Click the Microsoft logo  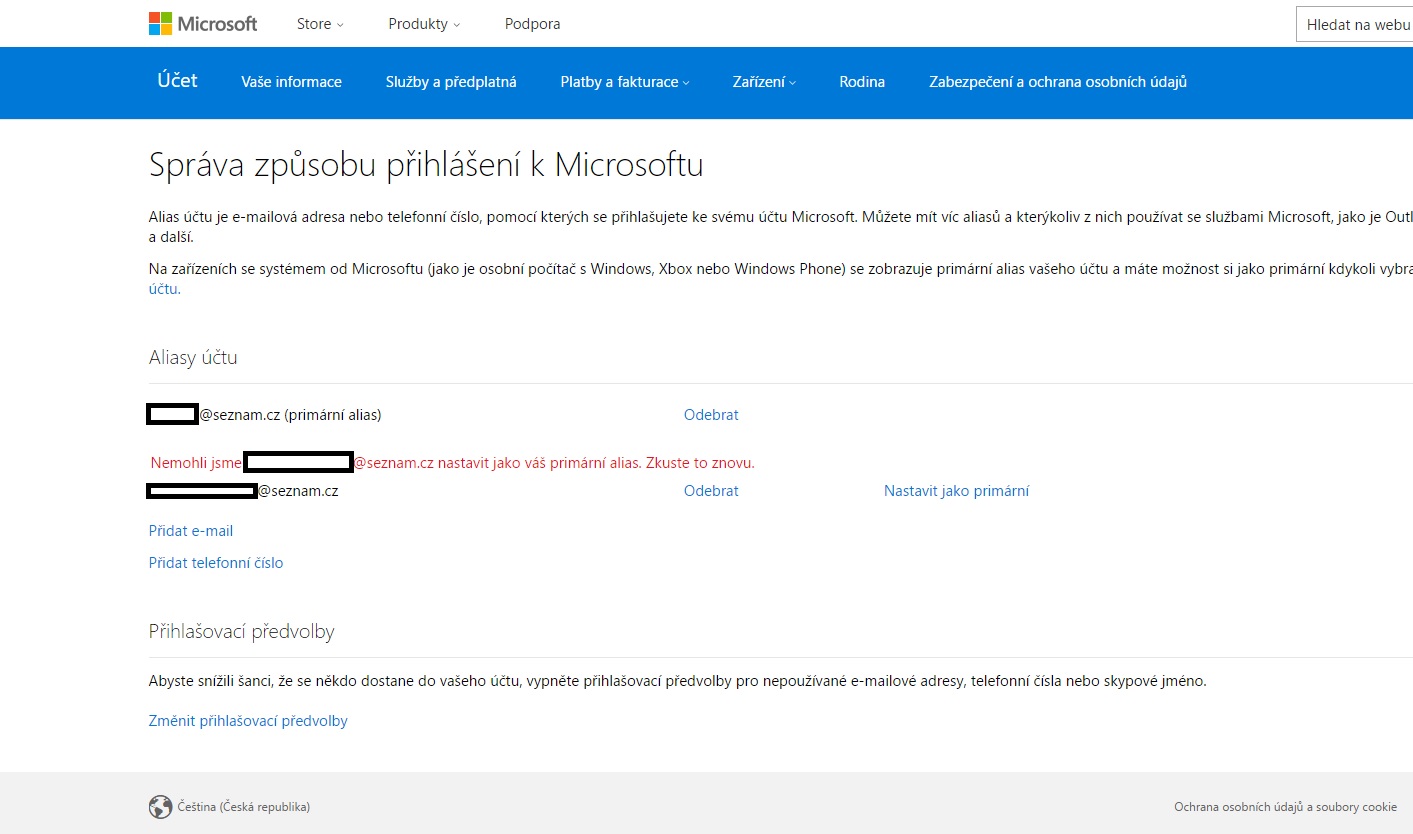[x=203, y=24]
